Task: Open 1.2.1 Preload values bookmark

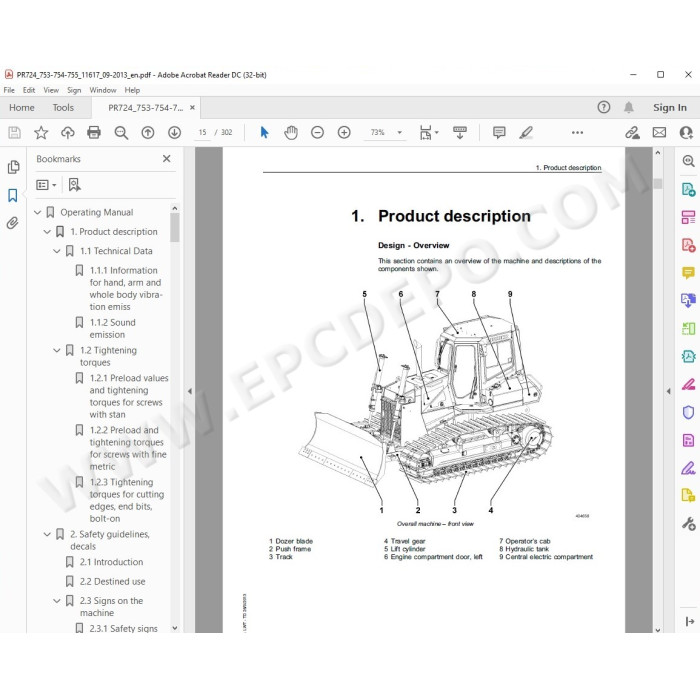Action: [x=129, y=396]
